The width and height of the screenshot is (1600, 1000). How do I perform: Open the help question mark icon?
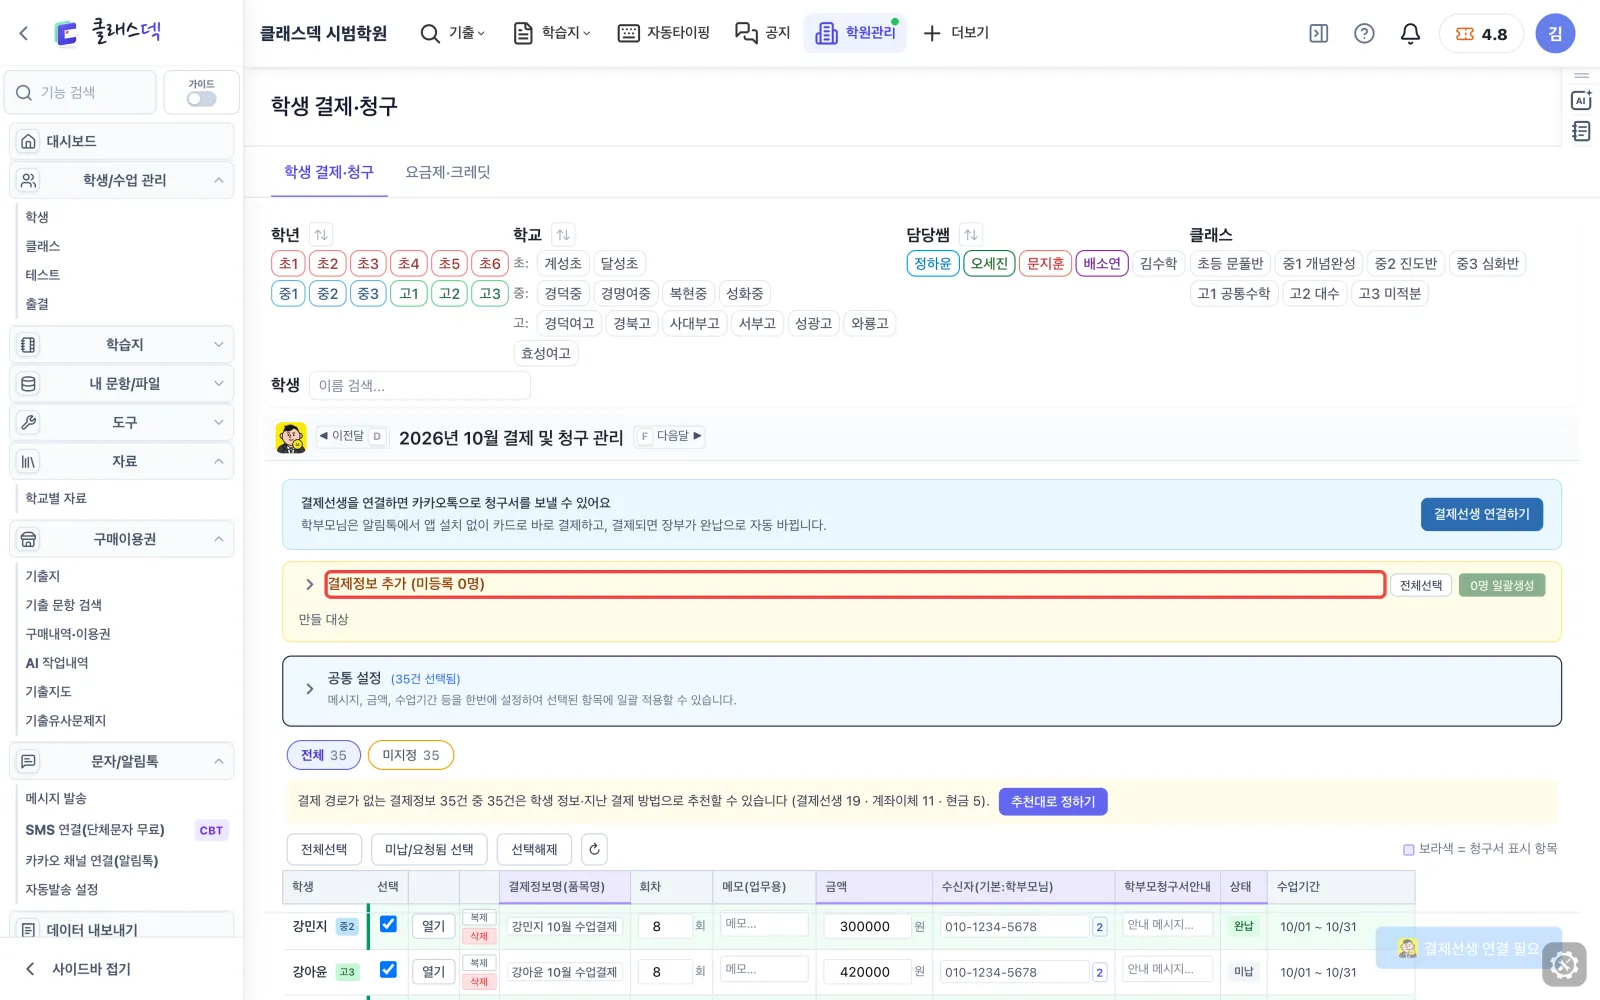1364,34
